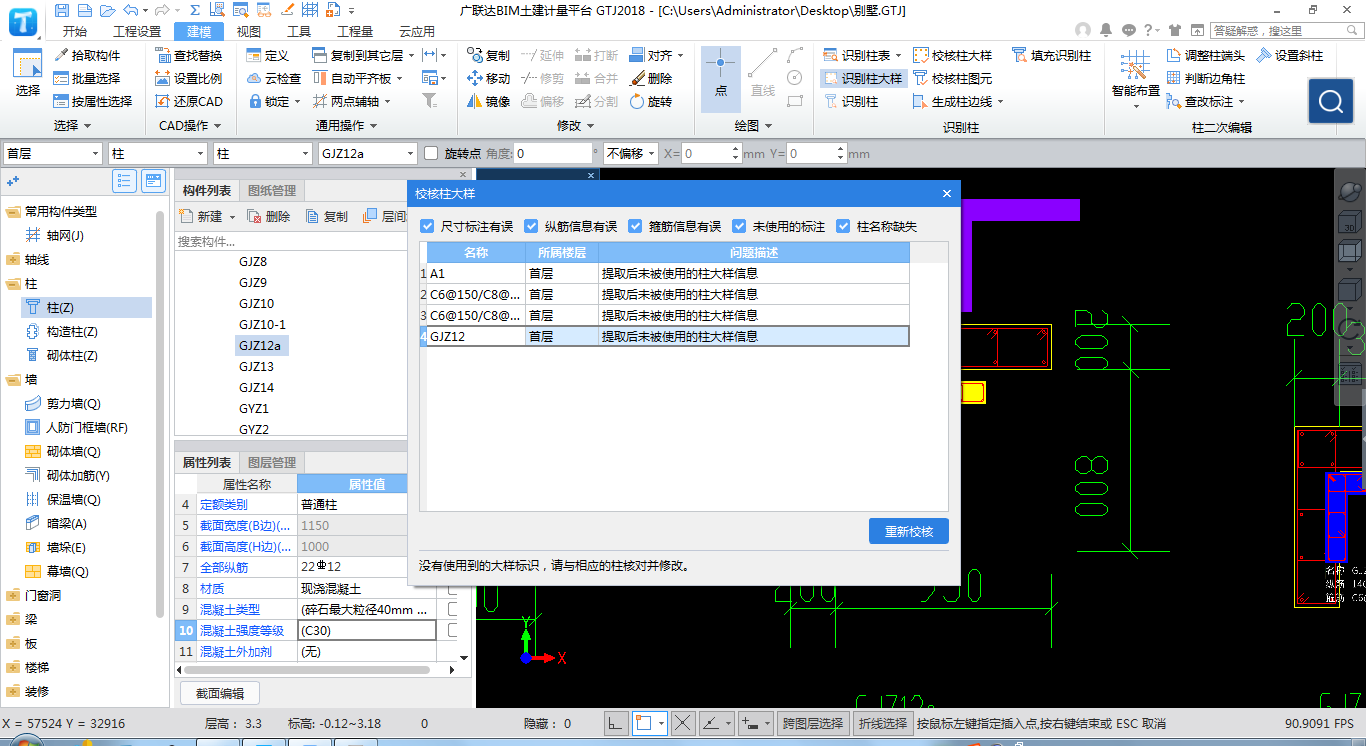Click the 旋转 rotate tool
Screen dimensions: 1366x746
point(651,101)
